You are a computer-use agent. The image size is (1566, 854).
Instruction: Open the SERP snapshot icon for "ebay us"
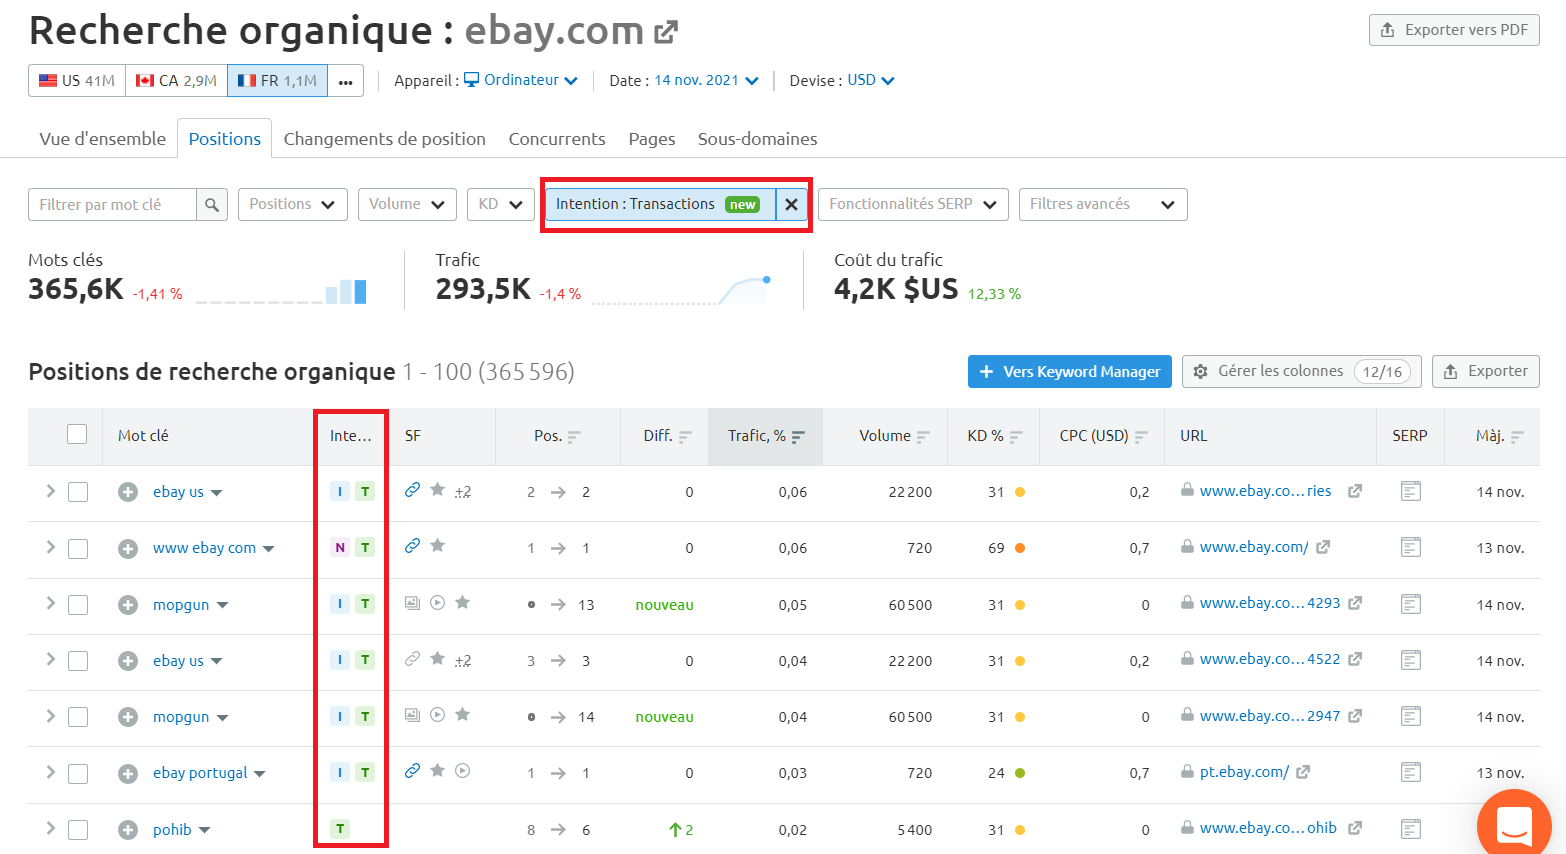coord(1410,491)
